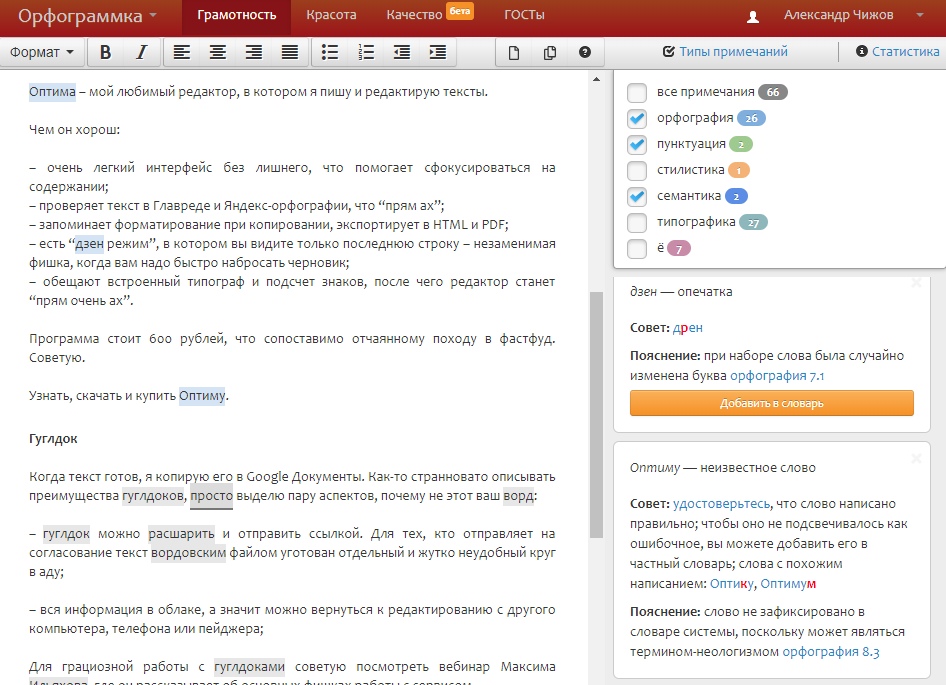Image resolution: width=946 pixels, height=685 pixels.
Task: Enable the 'стилистика' checkbox
Action: point(637,170)
